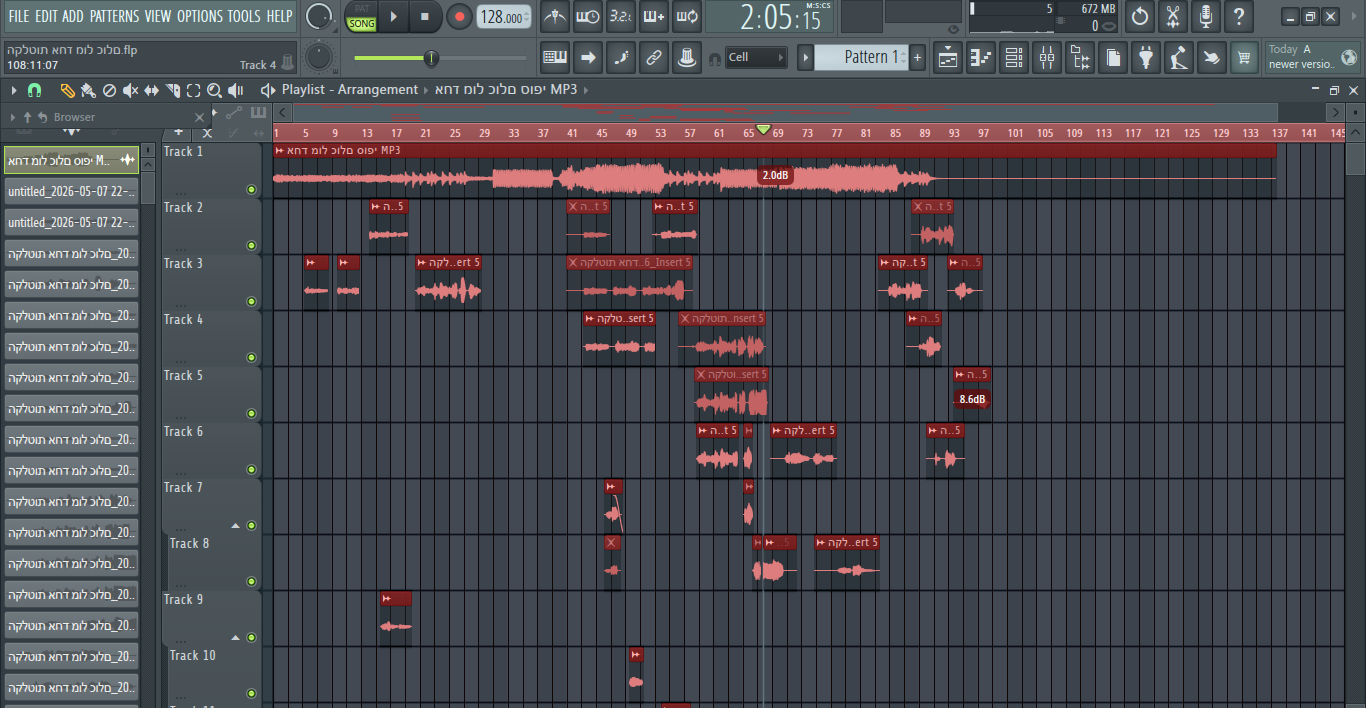
Task: Arm recording with the Record button
Action: pyautogui.click(x=459, y=17)
